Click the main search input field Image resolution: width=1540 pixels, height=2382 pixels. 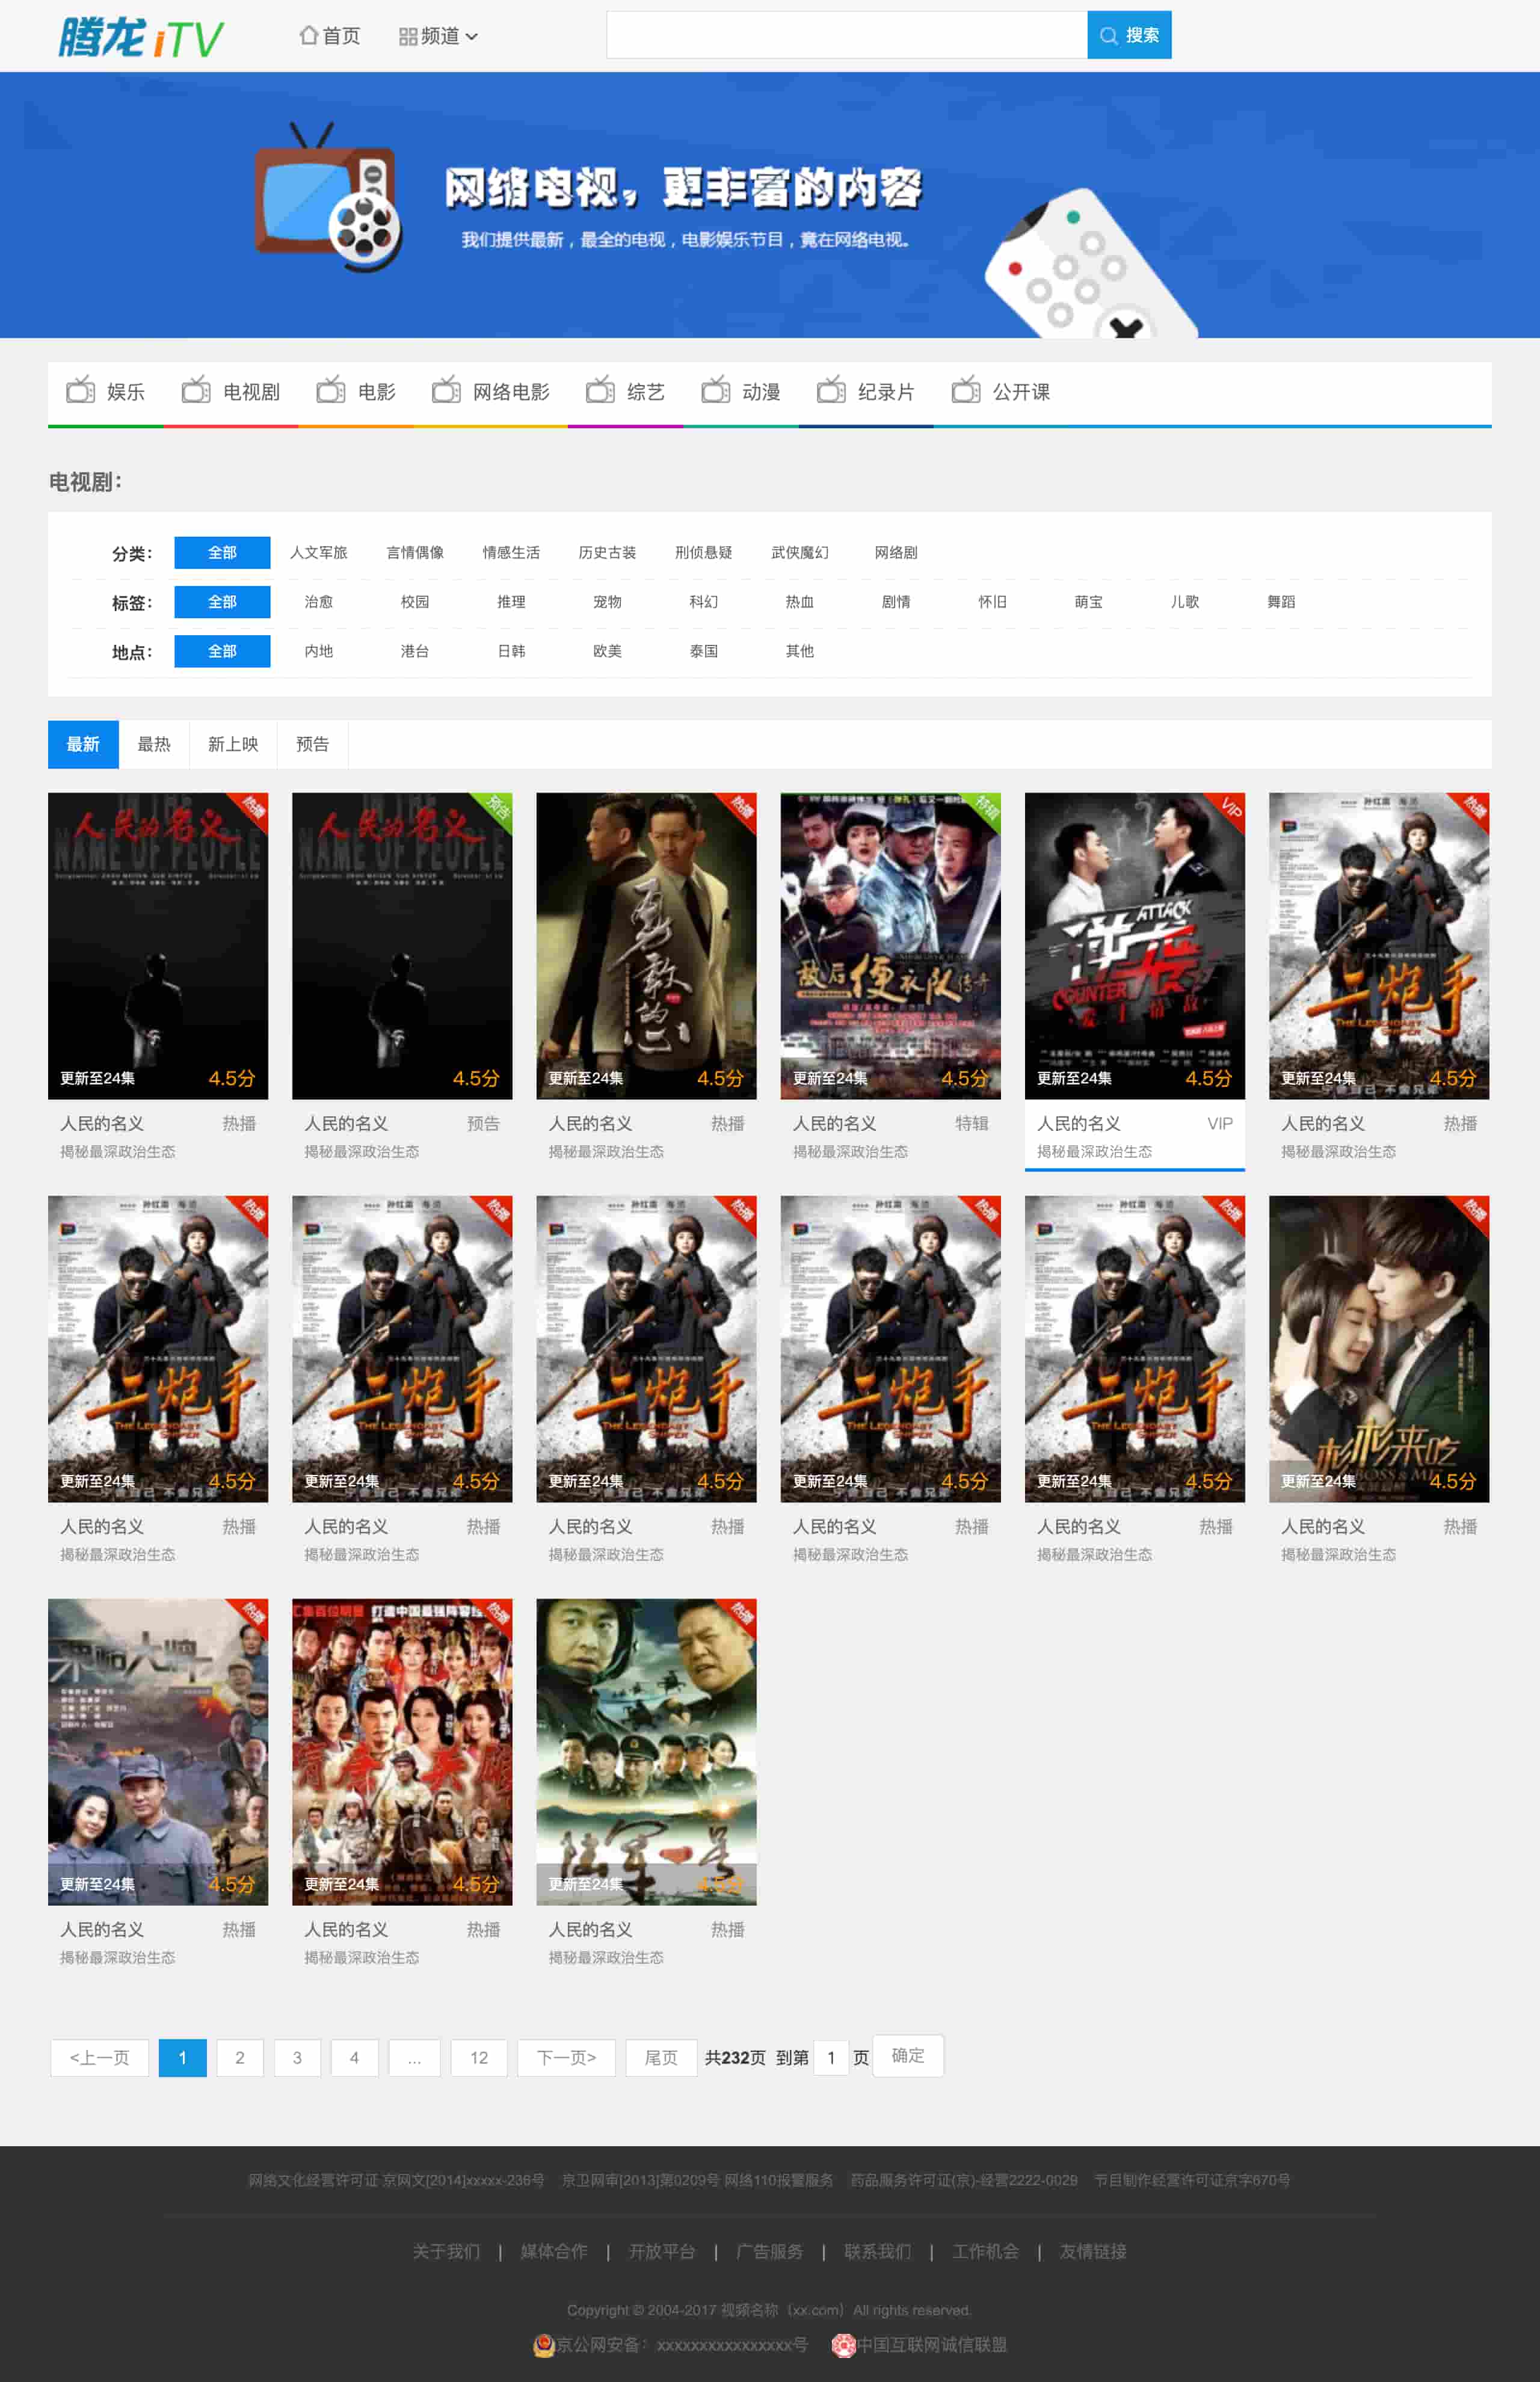point(846,35)
